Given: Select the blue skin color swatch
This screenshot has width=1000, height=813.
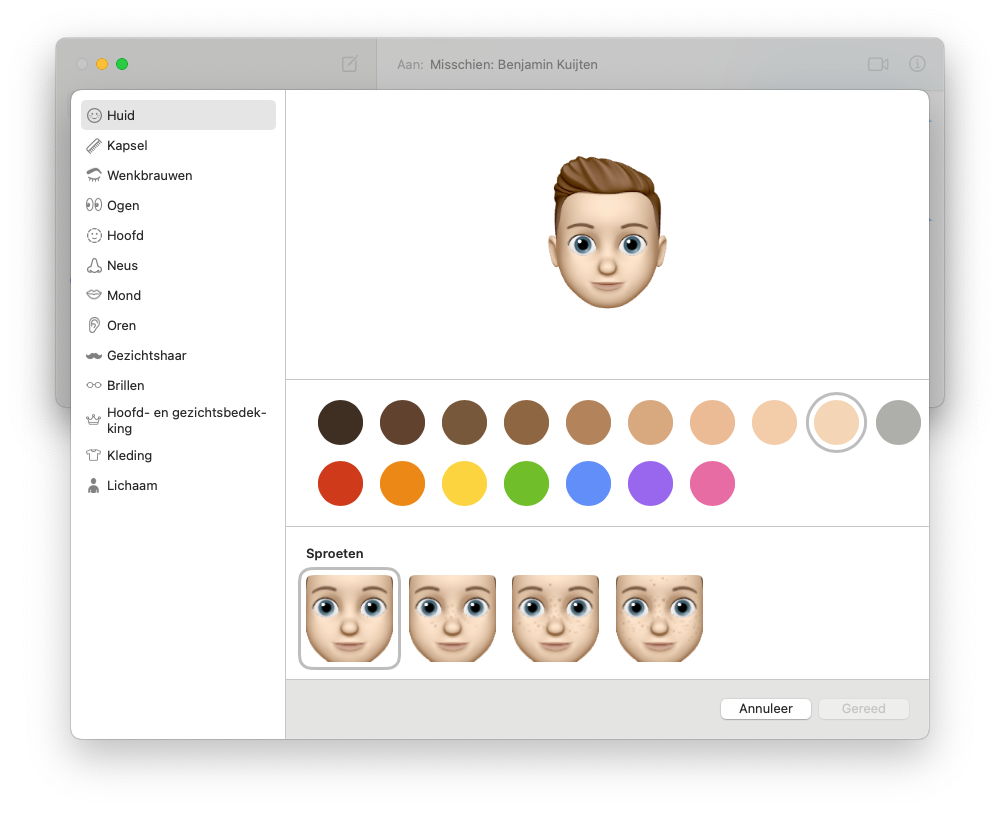Looking at the screenshot, I should (x=589, y=483).
